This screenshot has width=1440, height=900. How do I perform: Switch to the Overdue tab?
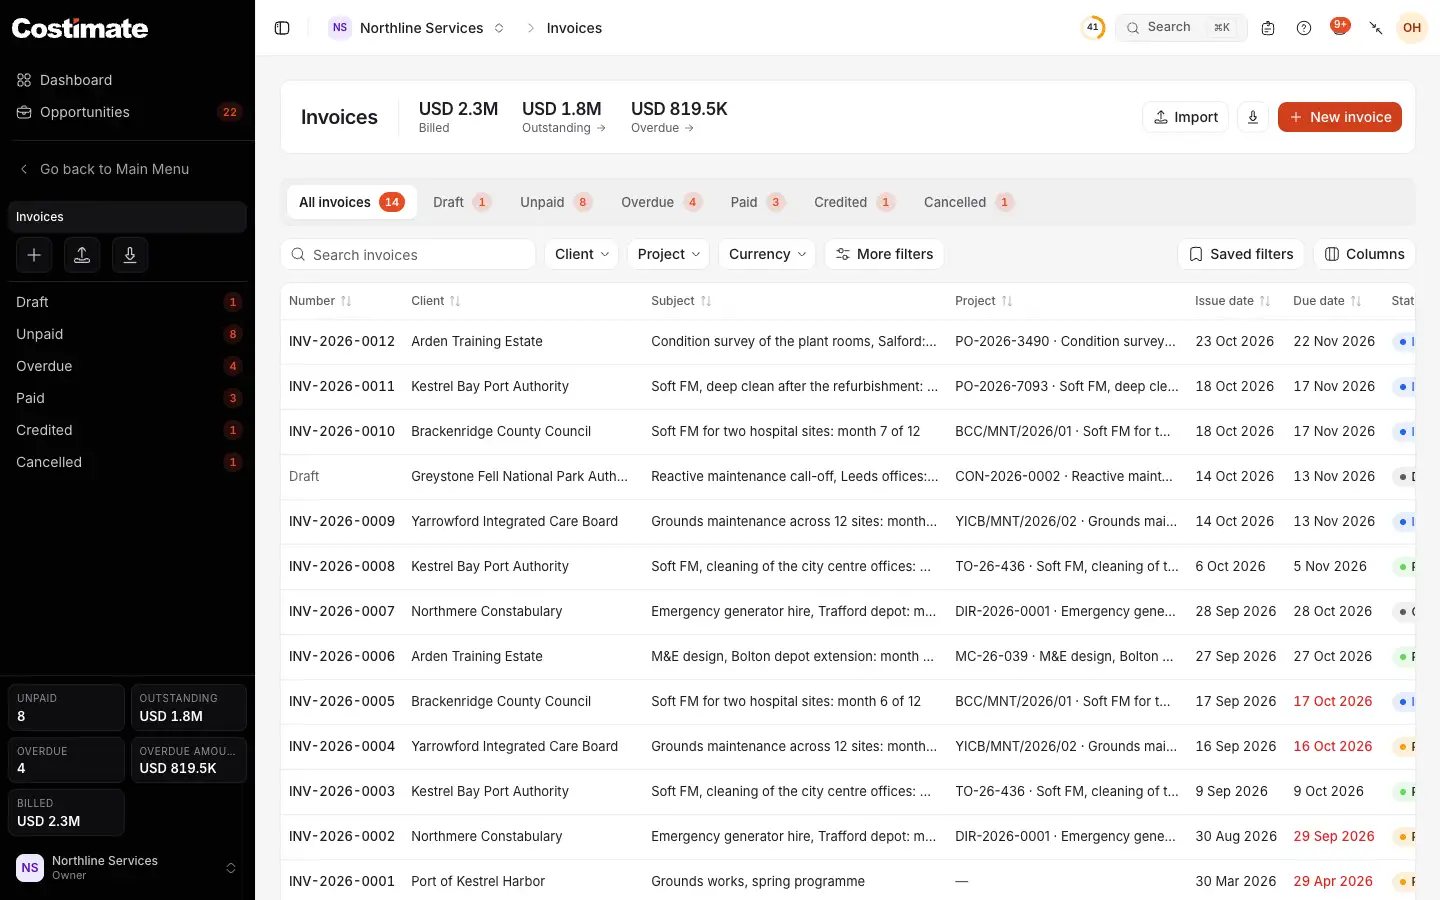pyautogui.click(x=661, y=202)
